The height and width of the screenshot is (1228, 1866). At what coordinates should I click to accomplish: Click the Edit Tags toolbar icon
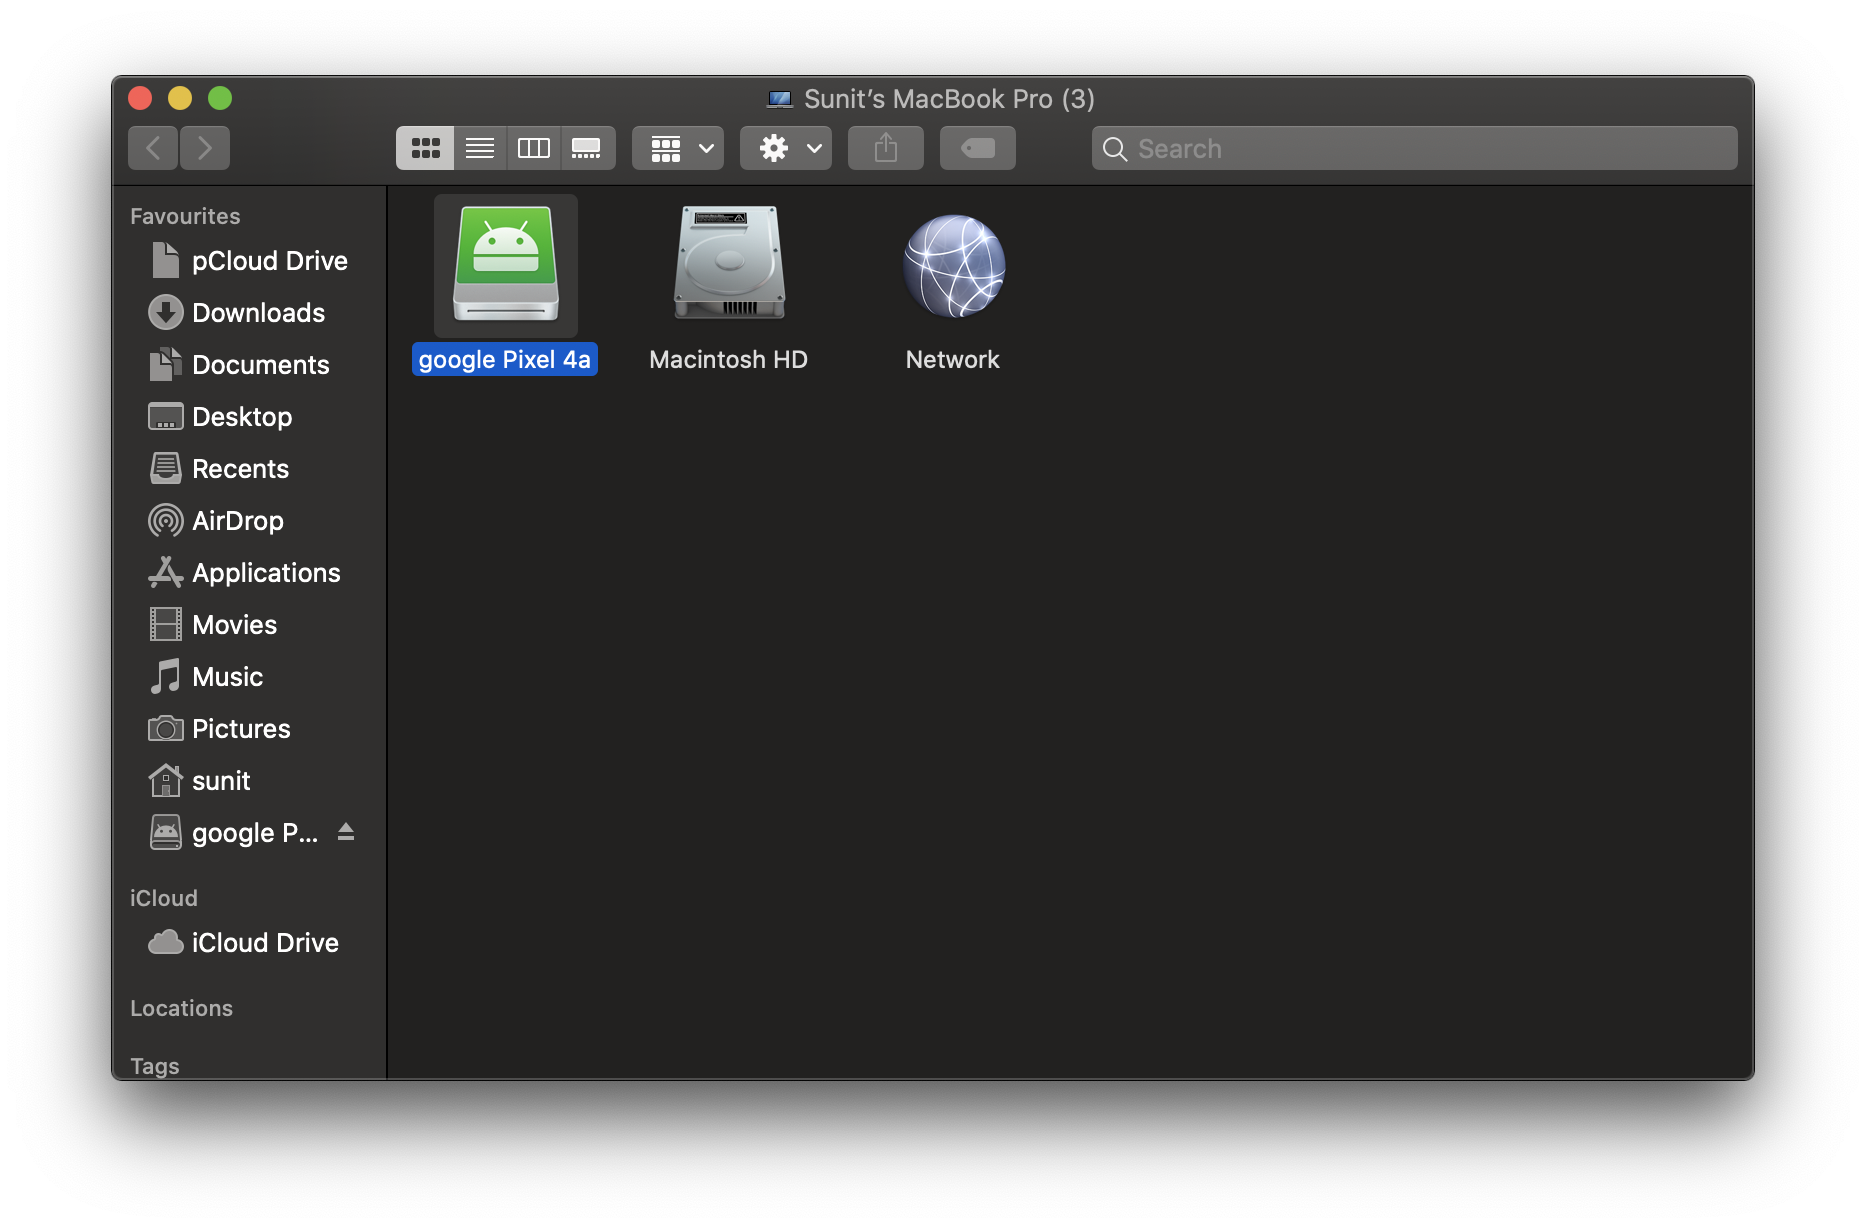(x=977, y=147)
